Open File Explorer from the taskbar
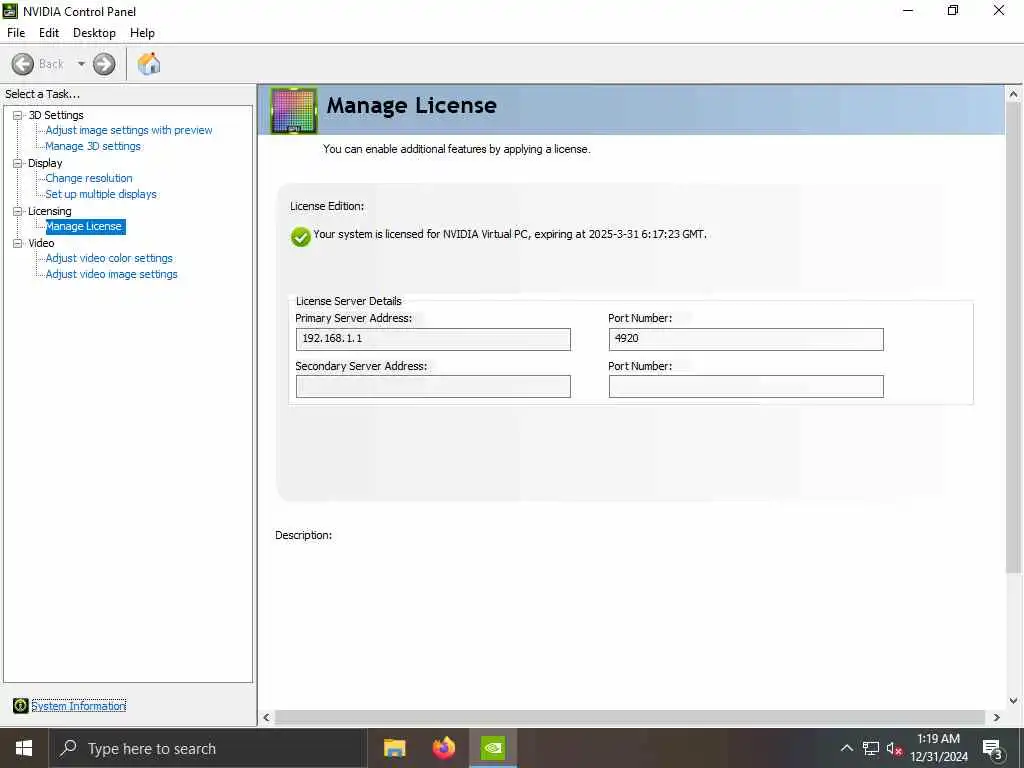 [x=394, y=748]
